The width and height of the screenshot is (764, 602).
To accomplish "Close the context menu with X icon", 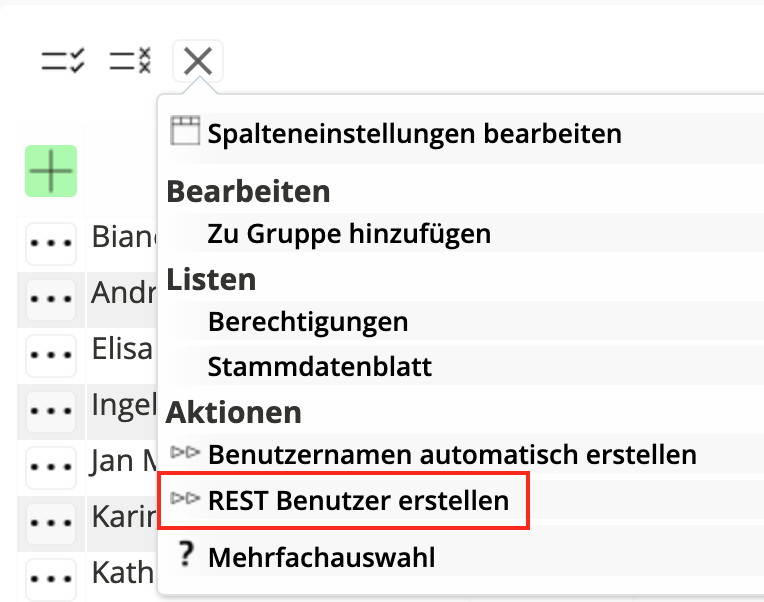I will click(198, 61).
